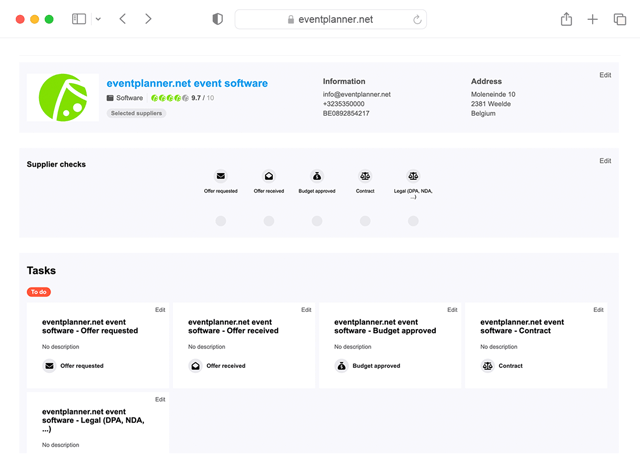The height and width of the screenshot is (459, 640).
Task: Open the 9.7 / 10 rating stars
Action: coord(169,98)
